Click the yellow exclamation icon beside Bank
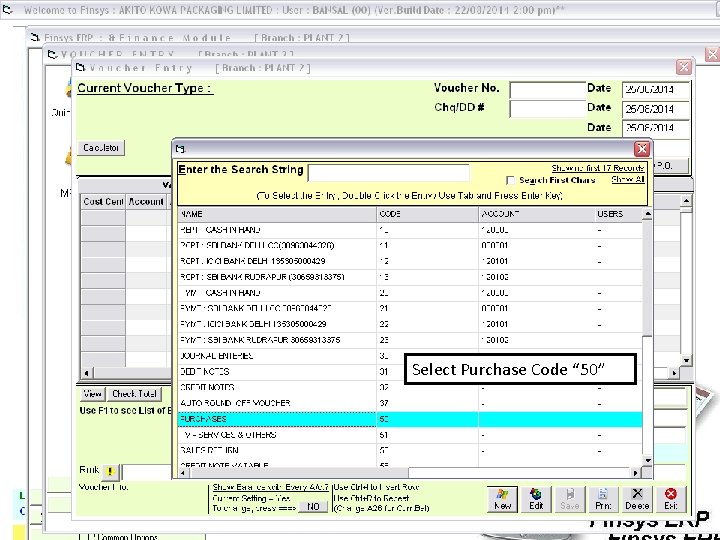The image size is (720, 540). 110,472
